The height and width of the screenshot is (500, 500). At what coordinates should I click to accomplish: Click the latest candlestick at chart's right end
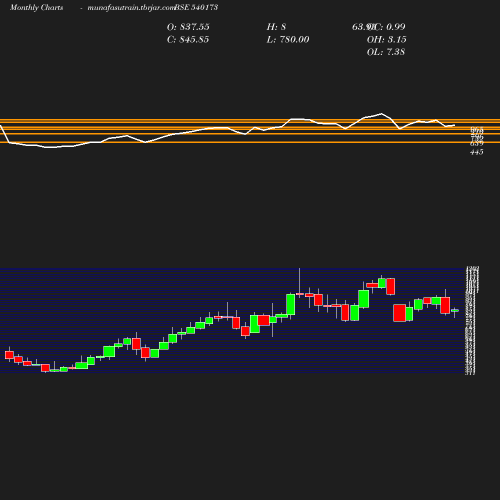coord(455,311)
